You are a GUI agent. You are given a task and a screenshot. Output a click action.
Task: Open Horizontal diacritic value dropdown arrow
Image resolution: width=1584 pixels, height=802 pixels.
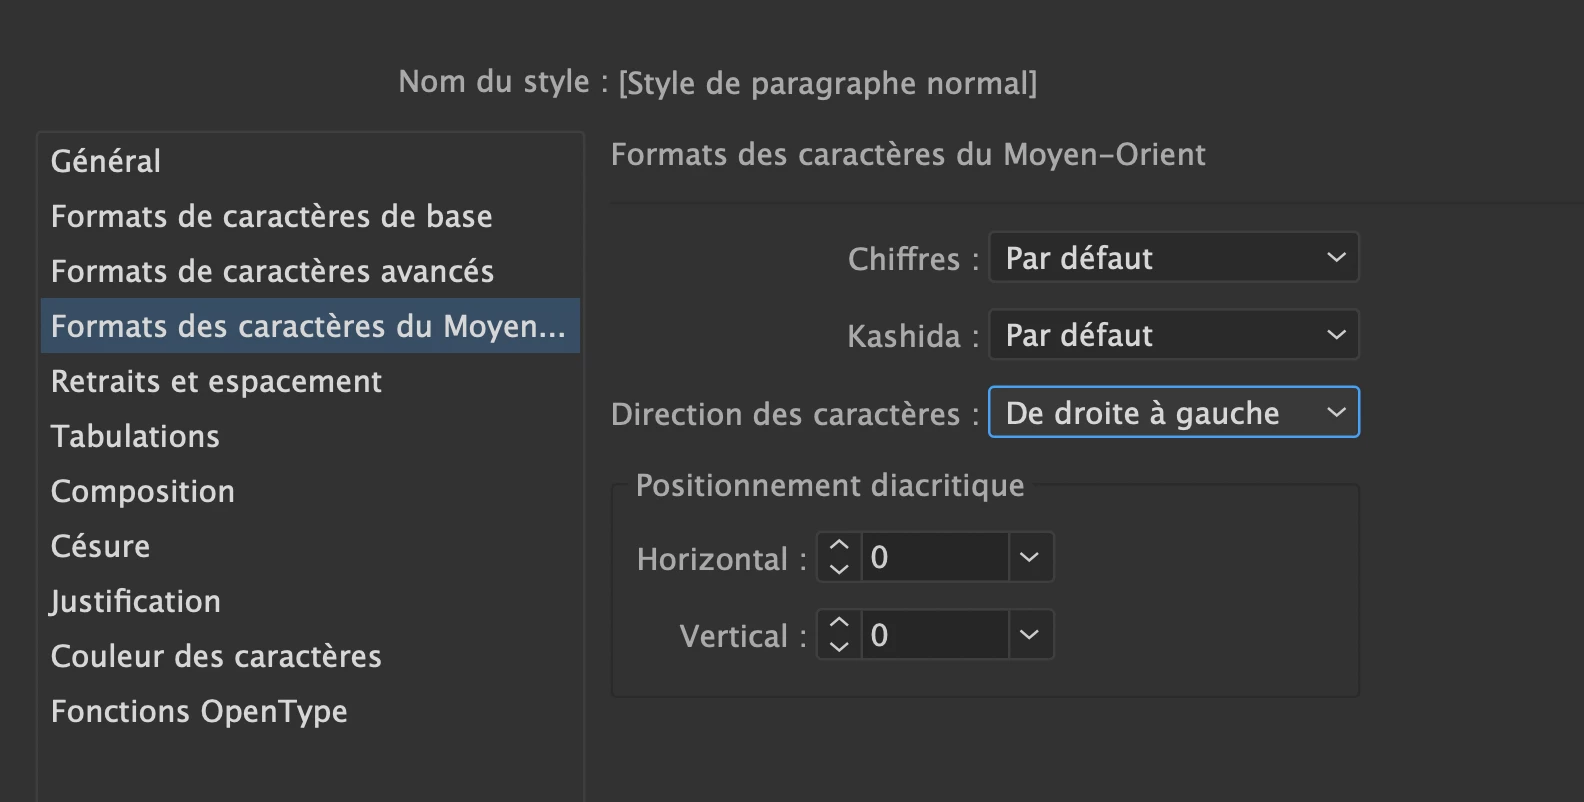[1030, 557]
